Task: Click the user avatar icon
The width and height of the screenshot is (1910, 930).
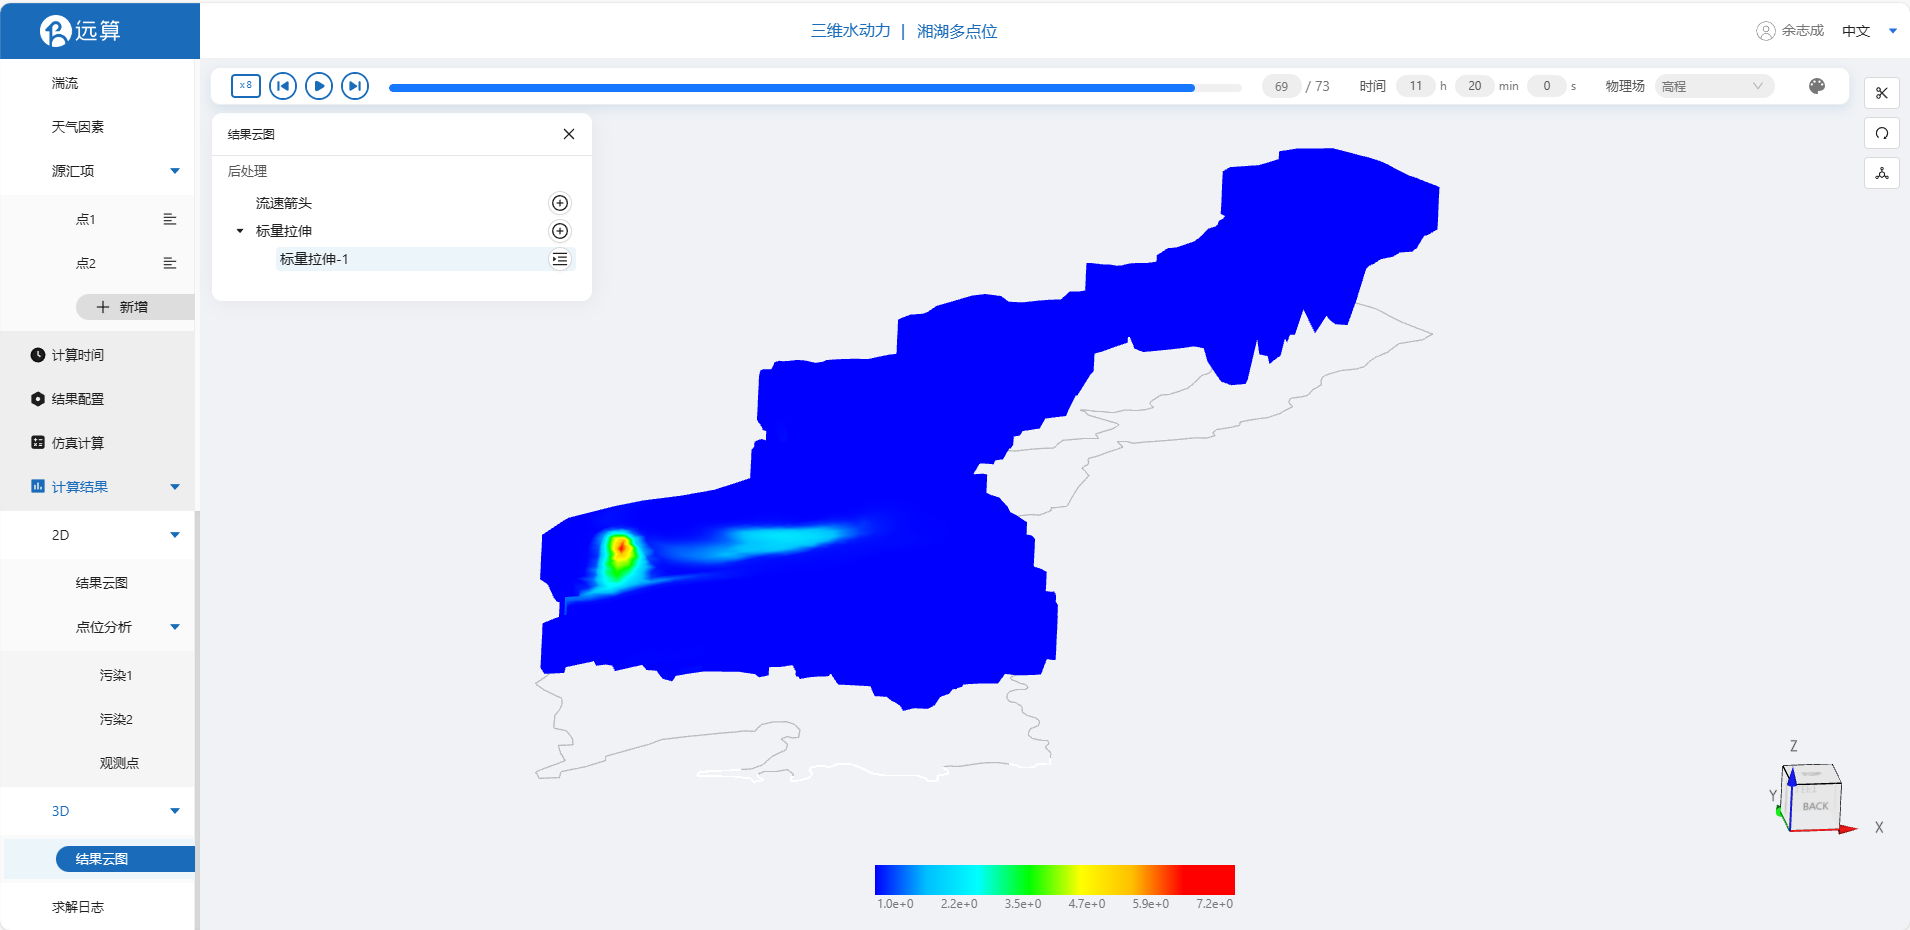Action: click(x=1766, y=31)
